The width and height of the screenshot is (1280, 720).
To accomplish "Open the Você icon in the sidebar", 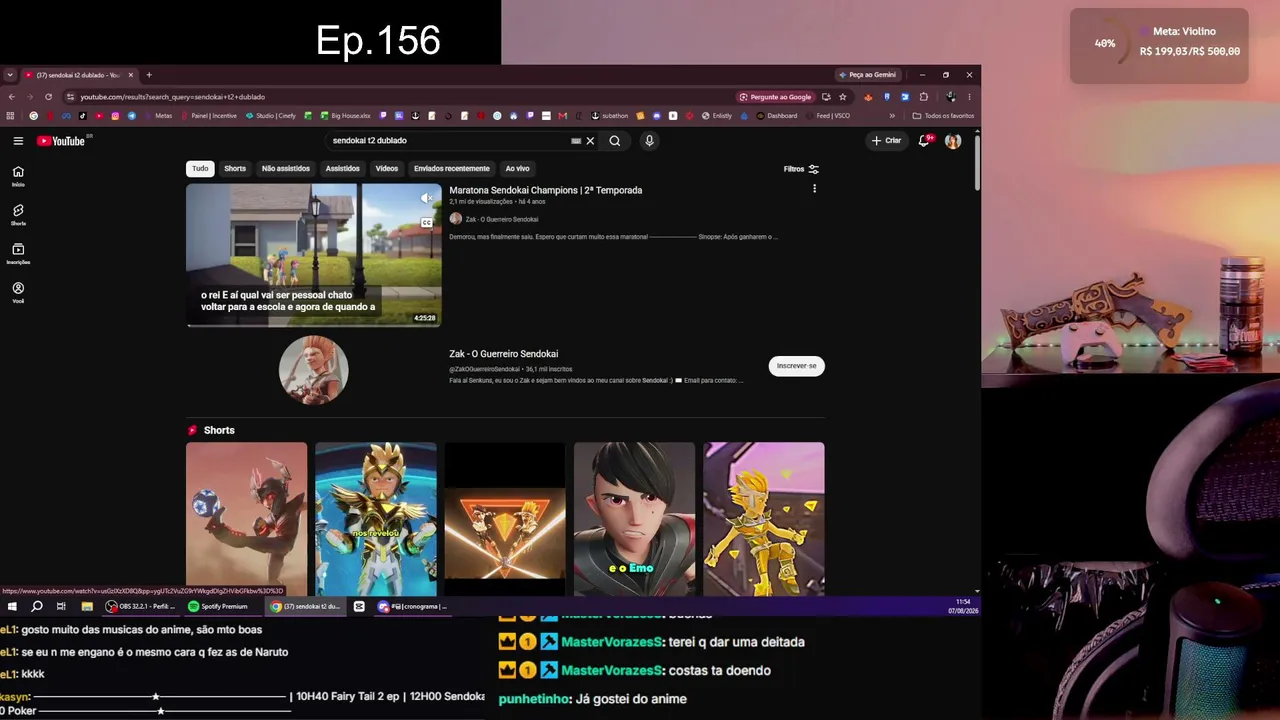I will (x=18, y=292).
